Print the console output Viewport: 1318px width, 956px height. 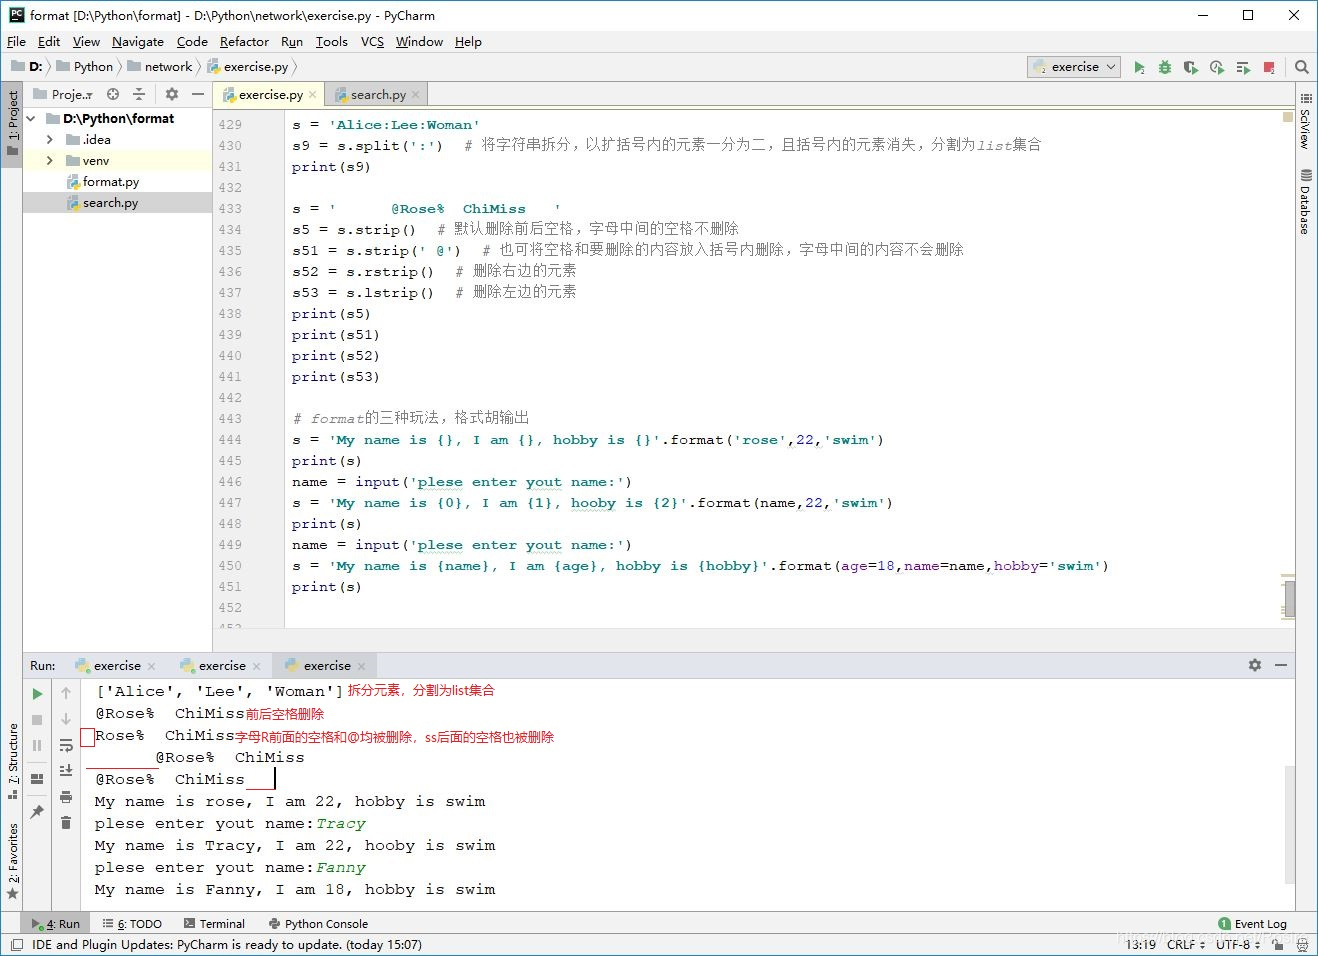66,797
